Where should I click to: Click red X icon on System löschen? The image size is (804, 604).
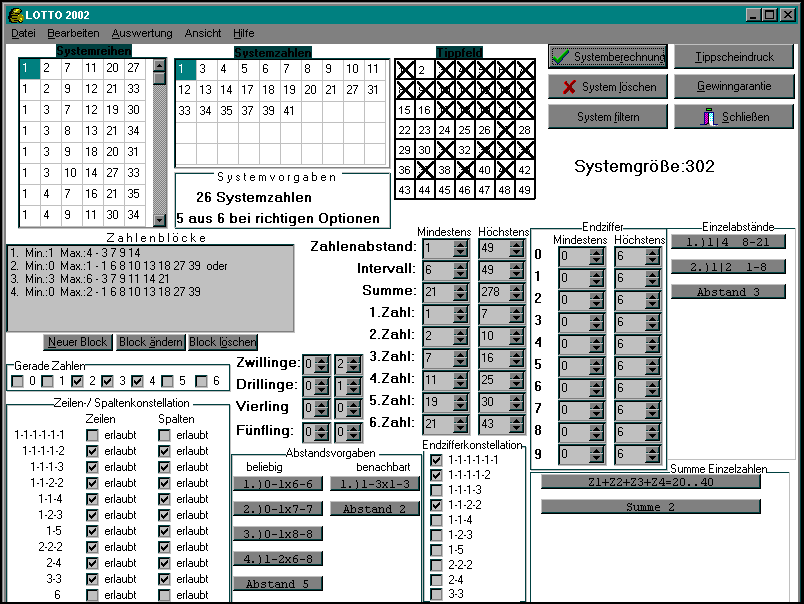(569, 87)
